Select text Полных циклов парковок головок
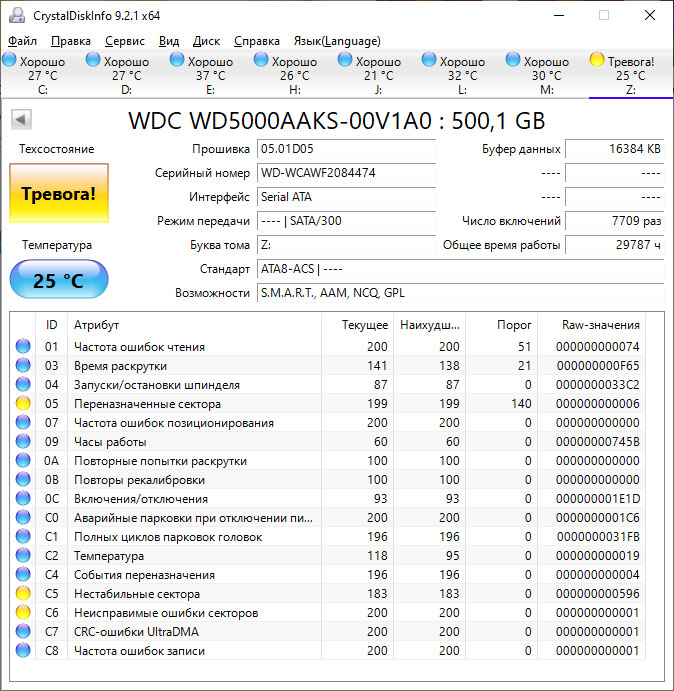The image size is (674, 691). tap(168, 537)
